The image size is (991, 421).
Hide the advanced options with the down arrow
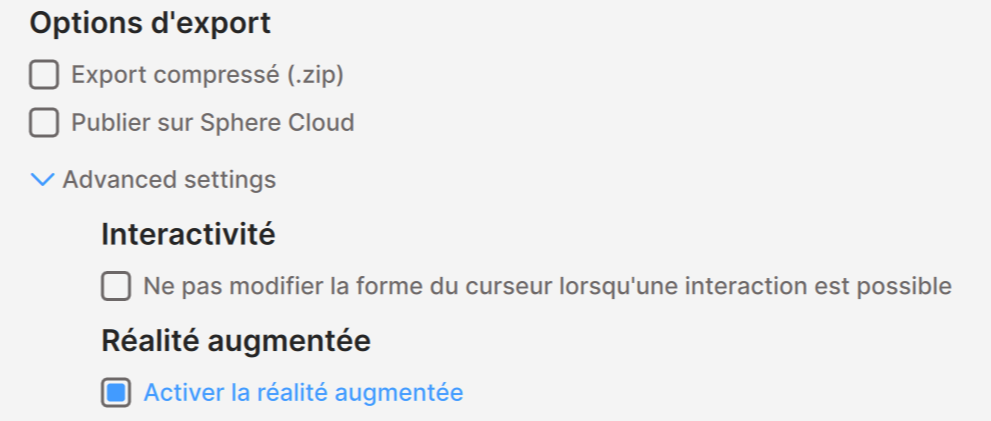[42, 180]
